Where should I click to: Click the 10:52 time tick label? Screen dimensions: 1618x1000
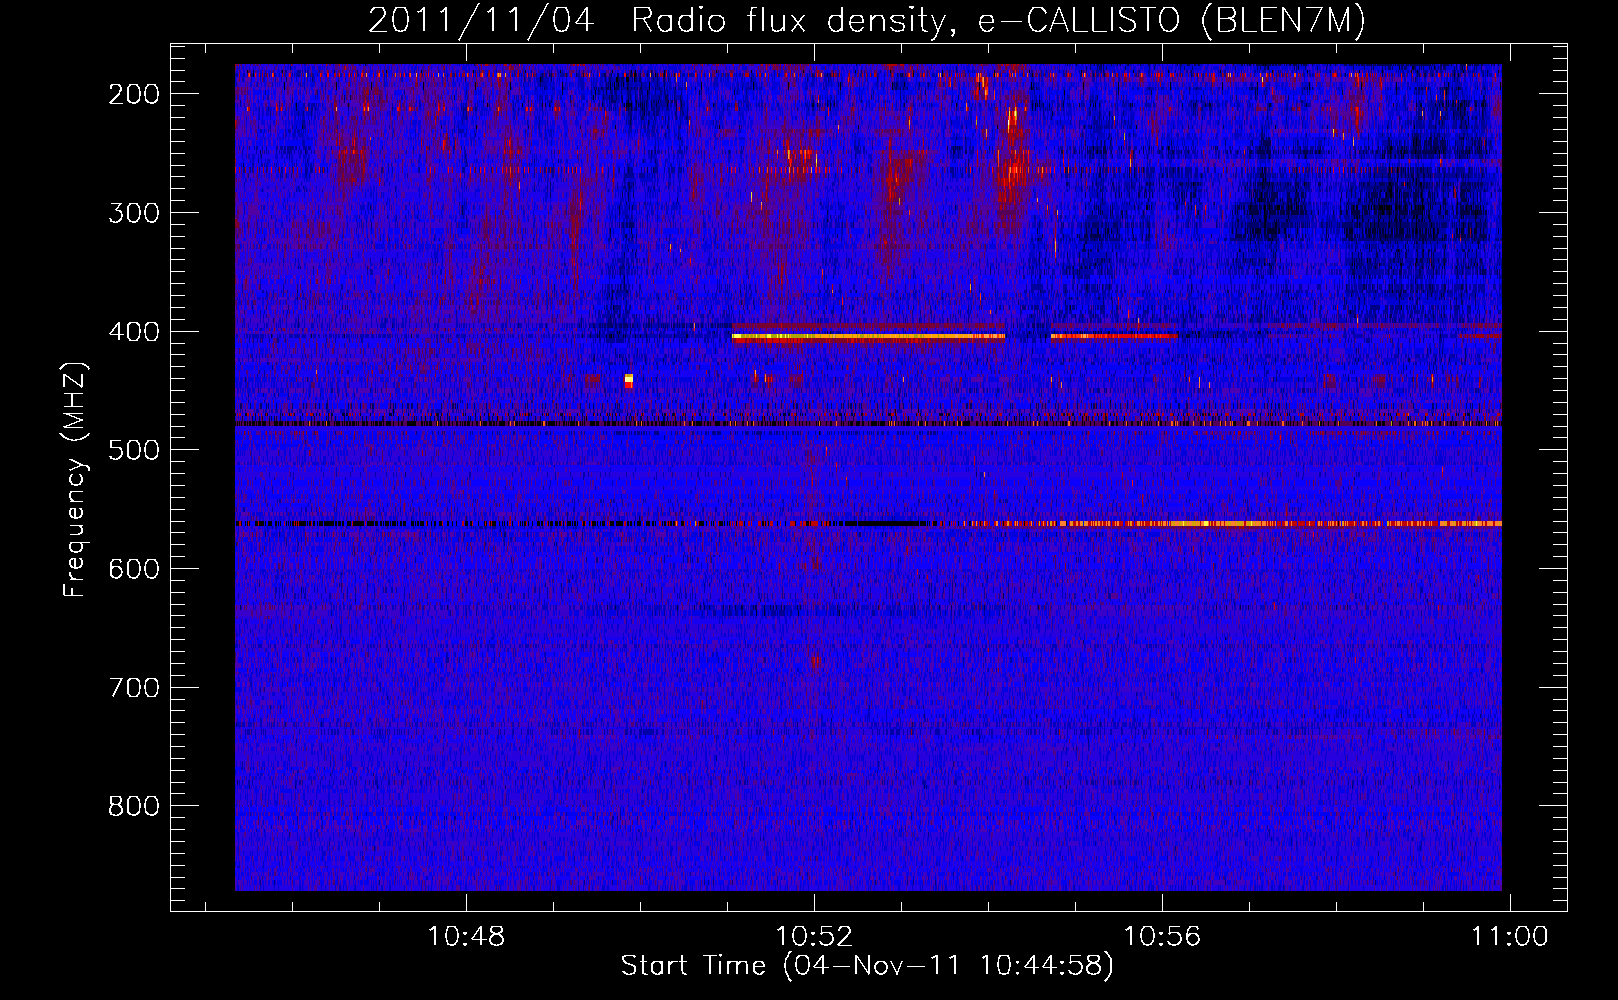click(814, 937)
